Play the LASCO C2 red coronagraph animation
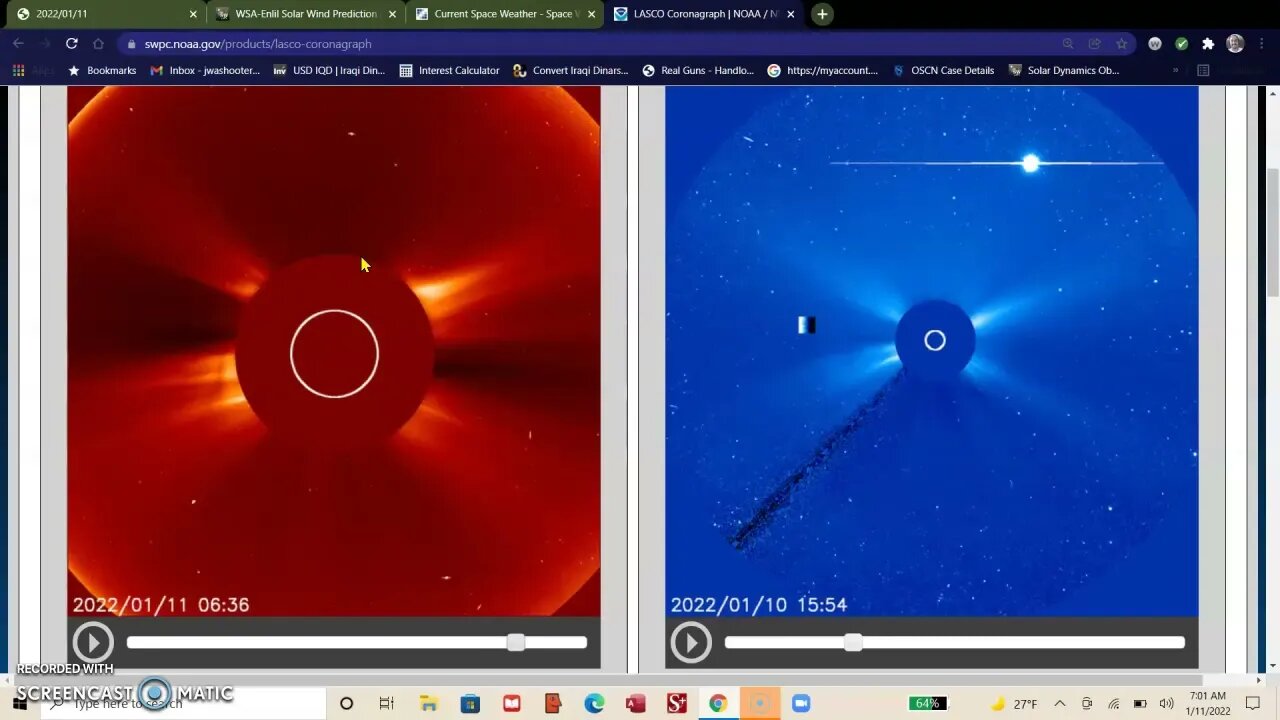This screenshot has height=720, width=1280. pyautogui.click(x=93, y=642)
